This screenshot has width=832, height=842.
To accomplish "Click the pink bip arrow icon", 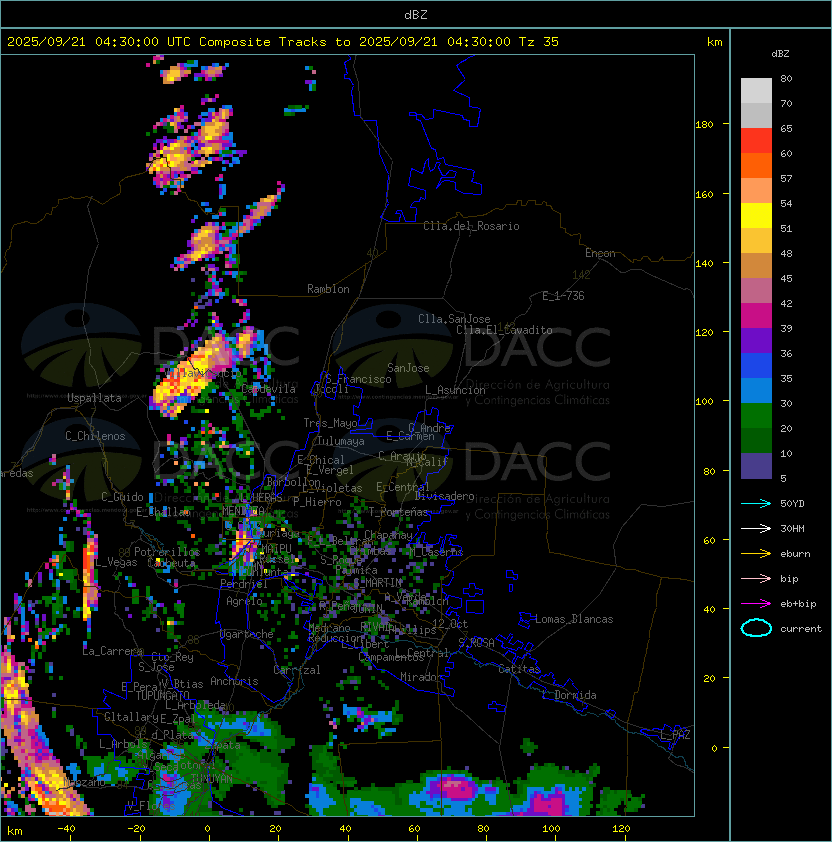I will (756, 578).
